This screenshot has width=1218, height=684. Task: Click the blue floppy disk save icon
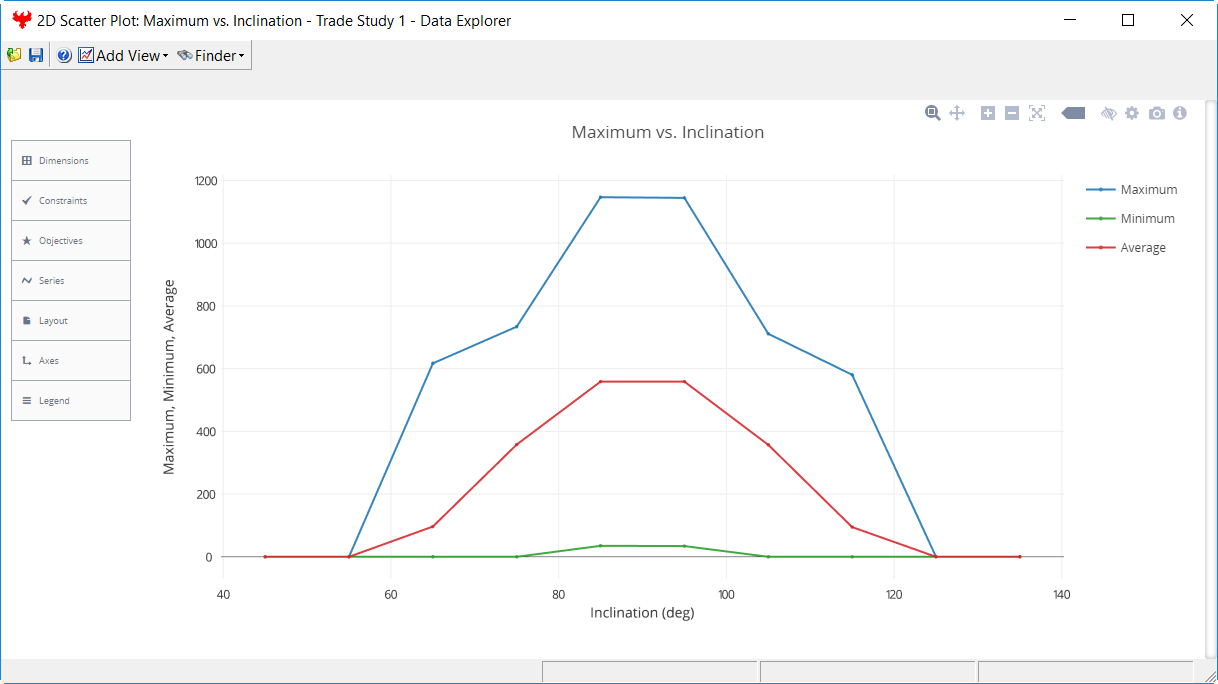pyautogui.click(x=36, y=55)
